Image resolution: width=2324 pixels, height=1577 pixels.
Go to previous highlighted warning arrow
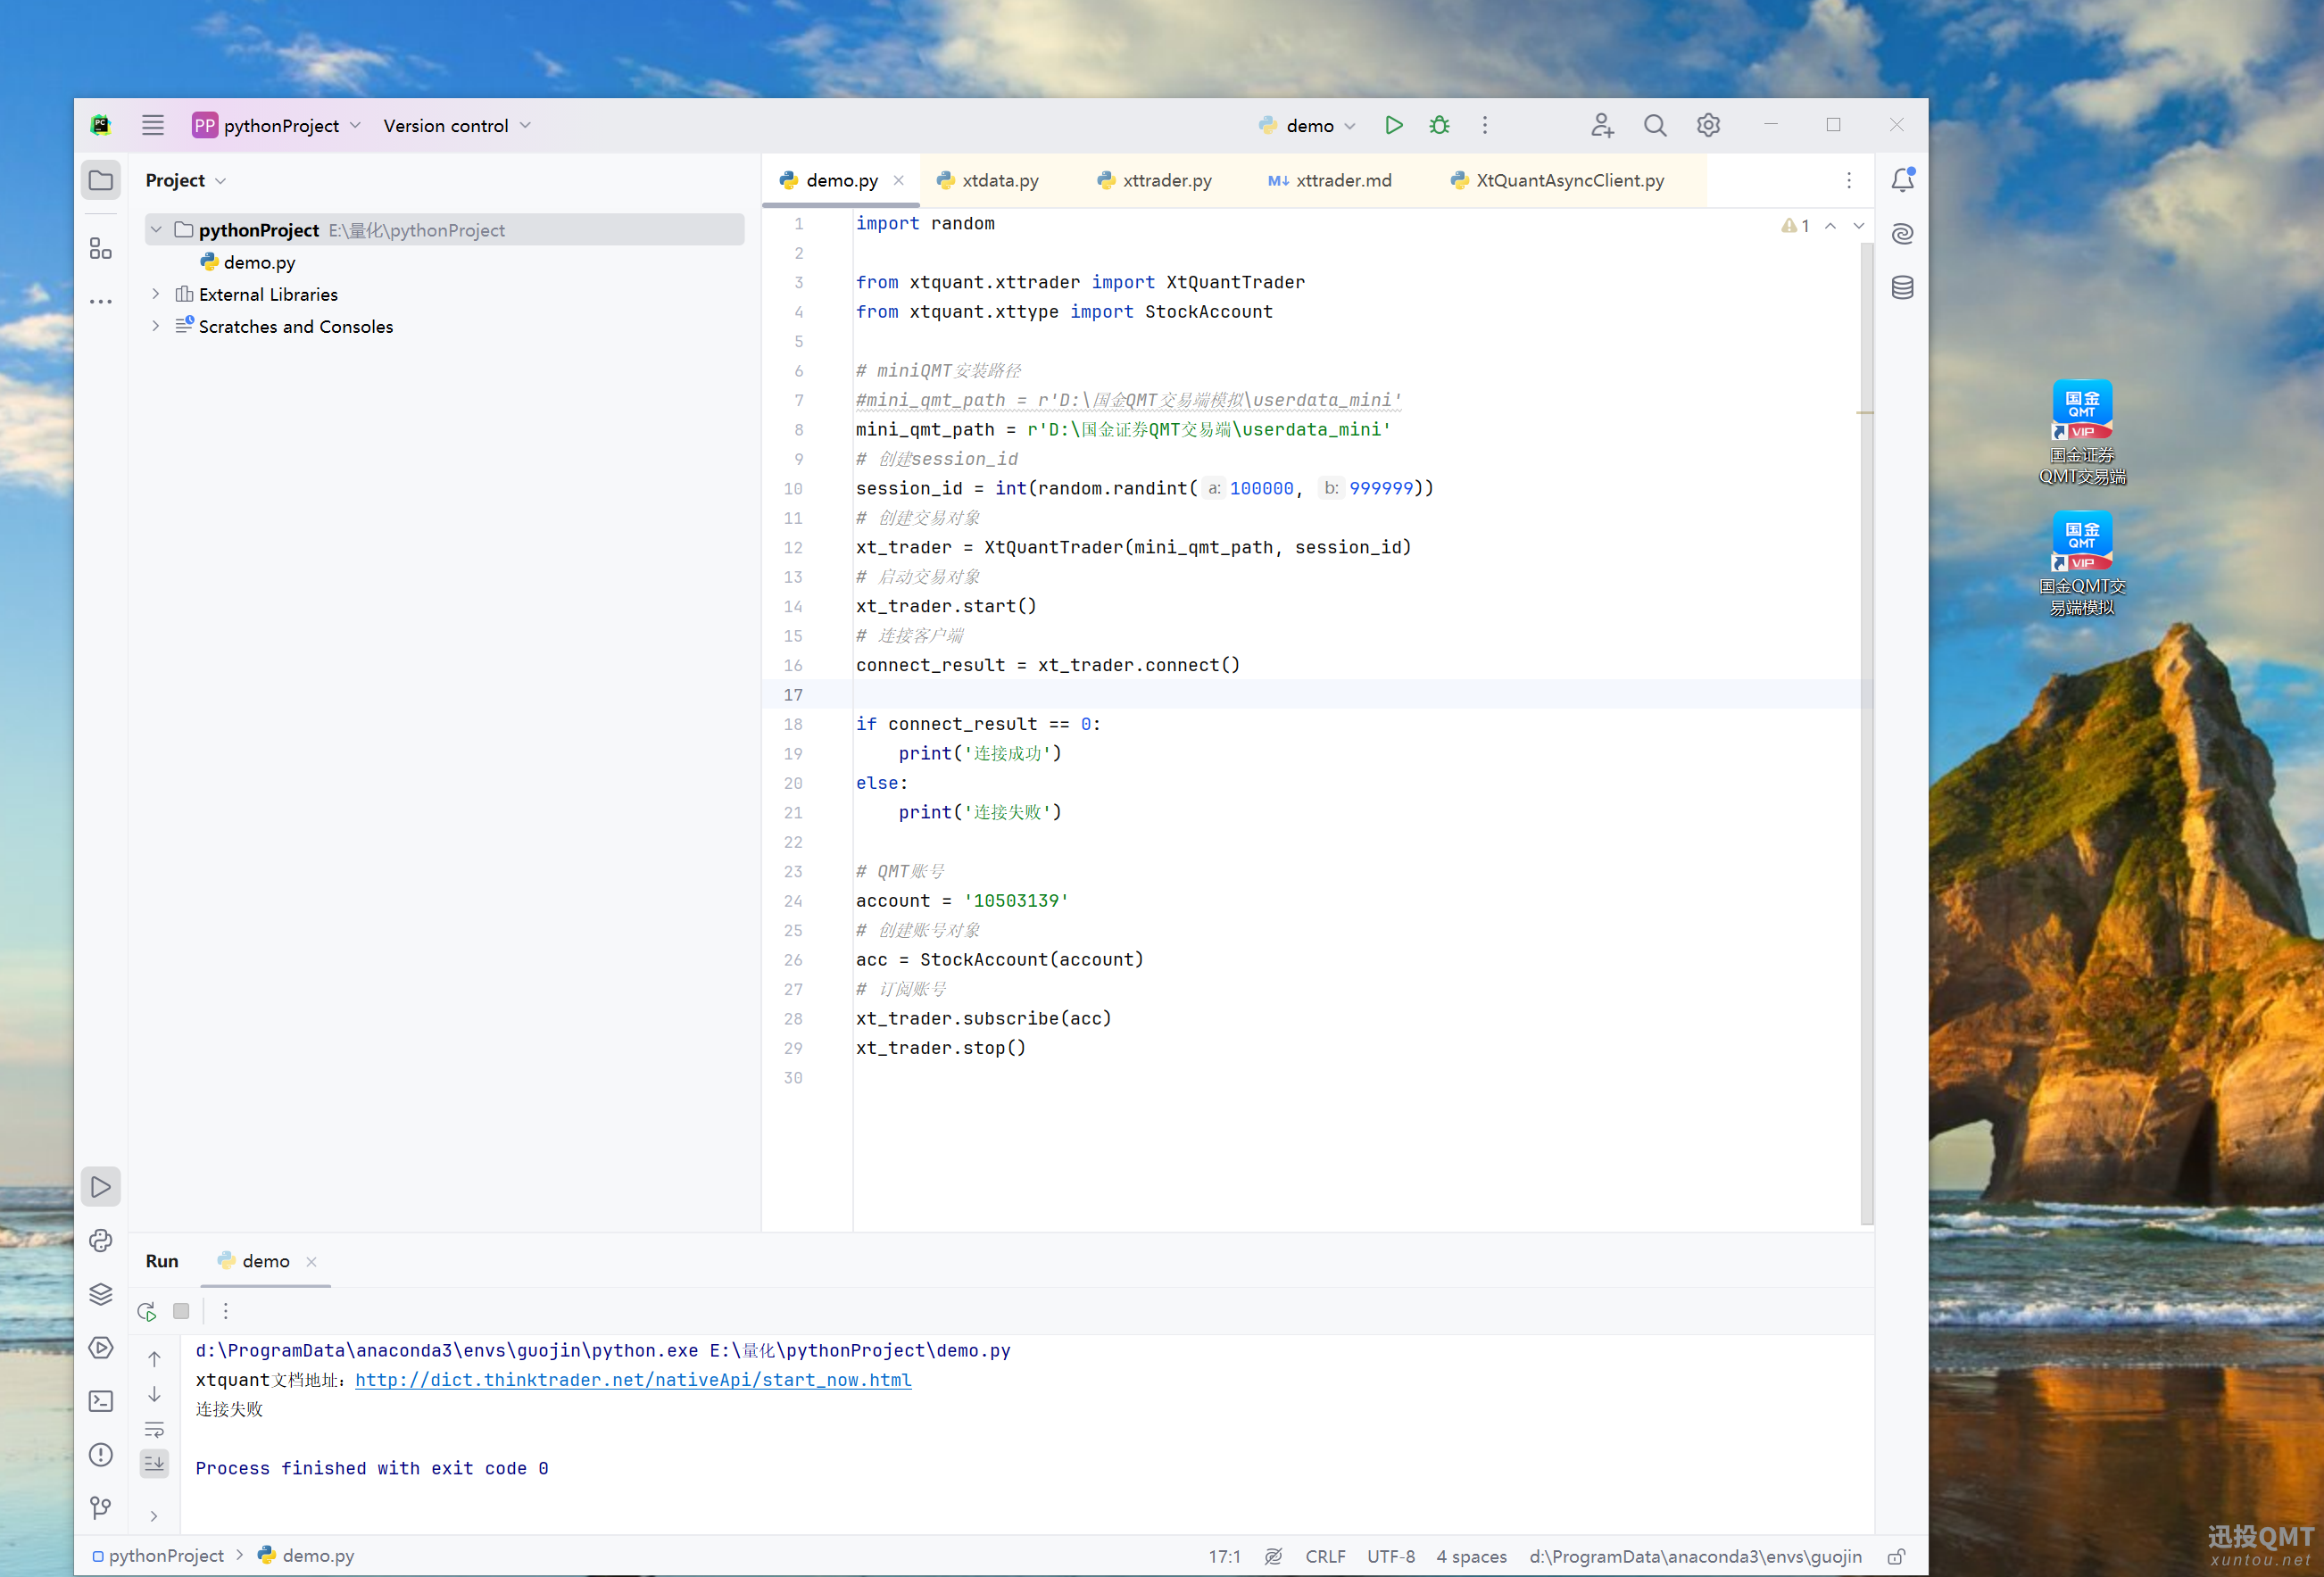click(x=1830, y=225)
